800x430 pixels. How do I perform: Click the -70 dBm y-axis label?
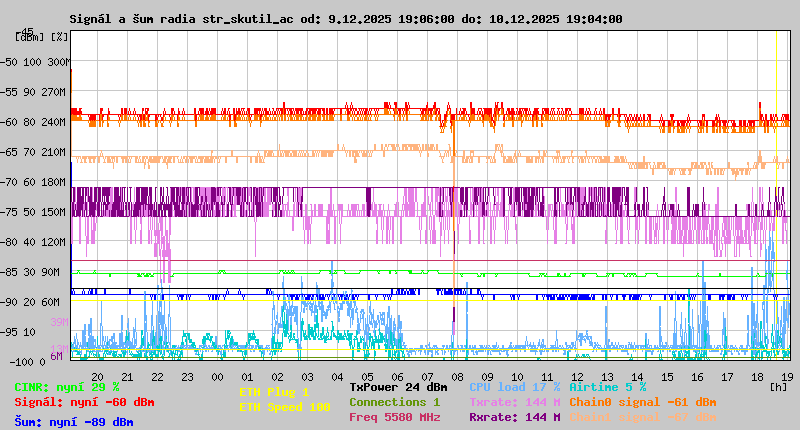click(x=8, y=182)
